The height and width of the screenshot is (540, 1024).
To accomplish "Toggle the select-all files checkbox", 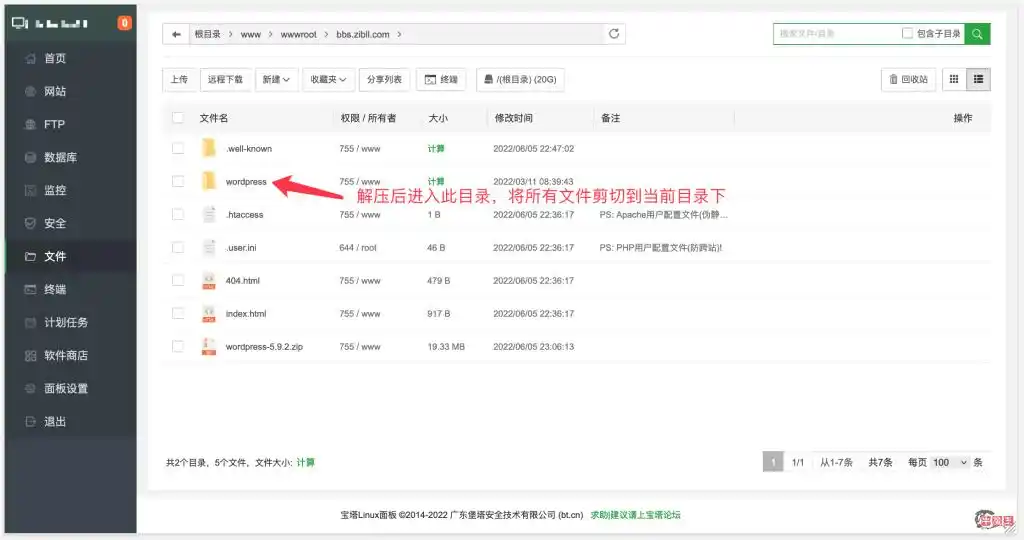I will 178,118.
